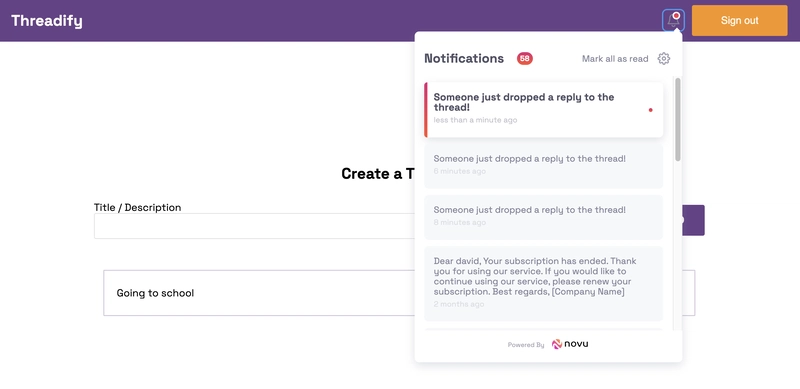Click the notification bell icon
800x389 pixels.
click(x=673, y=20)
